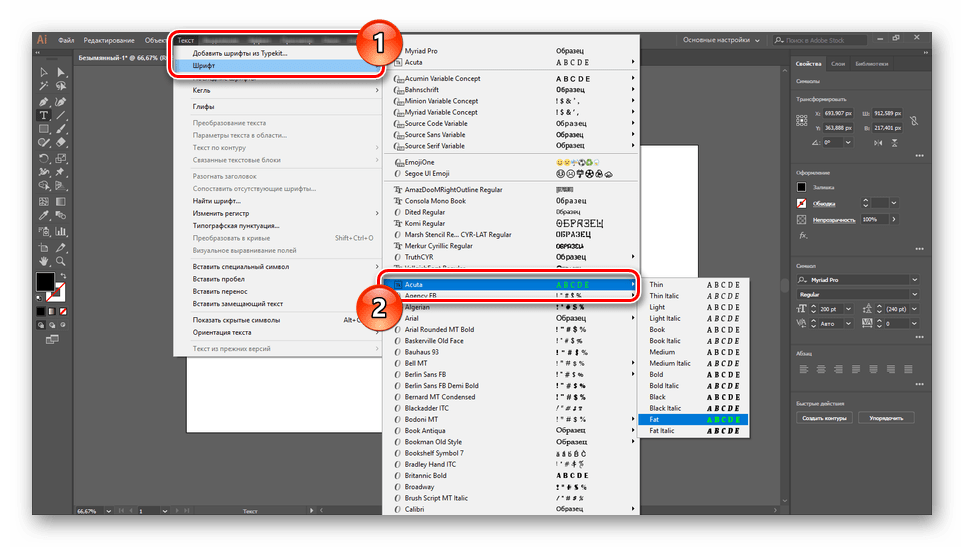
Task: Click the reference point locator grid
Action: click(802, 120)
